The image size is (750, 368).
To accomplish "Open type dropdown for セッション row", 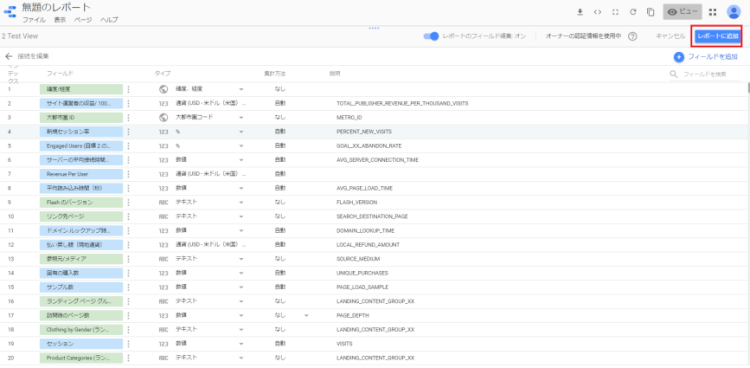I will 241,344.
